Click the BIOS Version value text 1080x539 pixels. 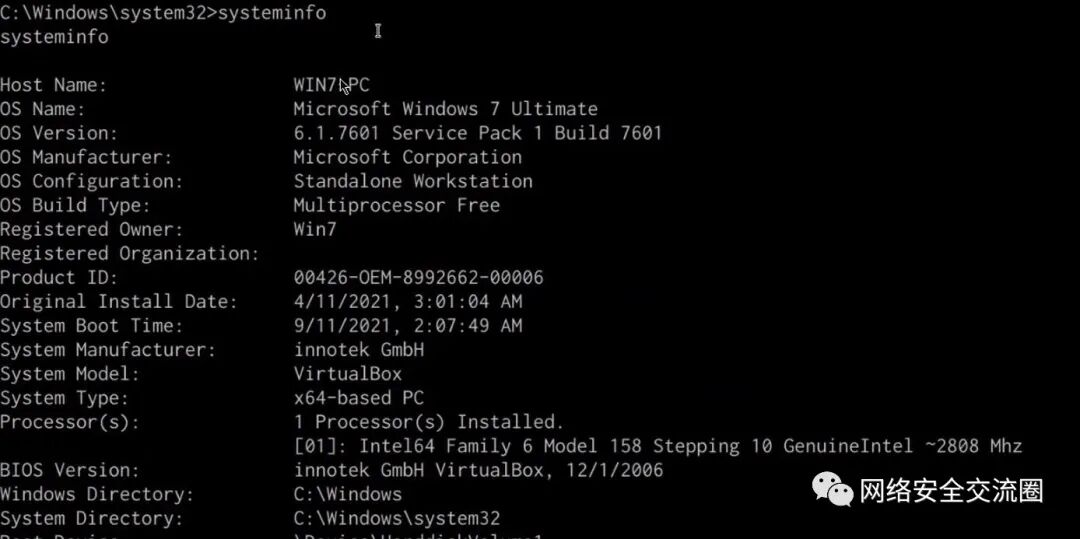coord(478,470)
